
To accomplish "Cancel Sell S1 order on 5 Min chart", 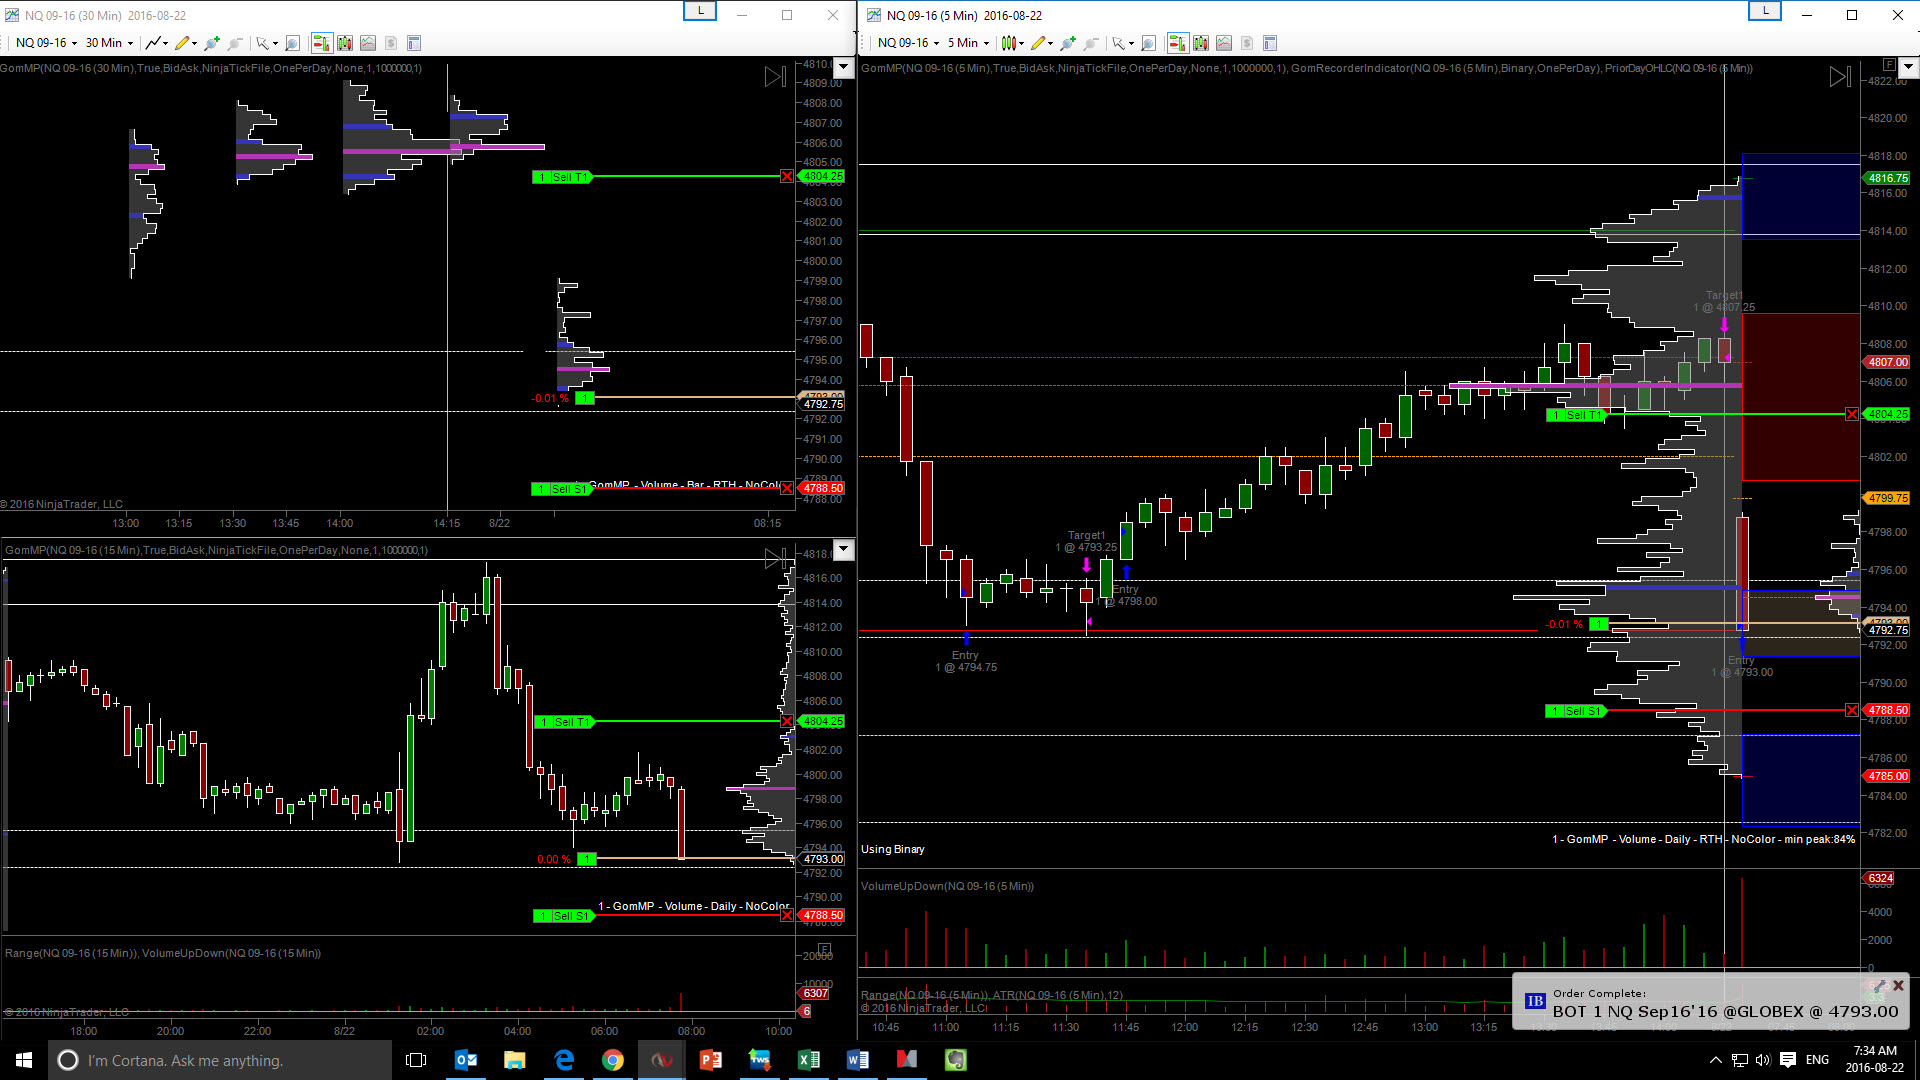I will click(1852, 711).
